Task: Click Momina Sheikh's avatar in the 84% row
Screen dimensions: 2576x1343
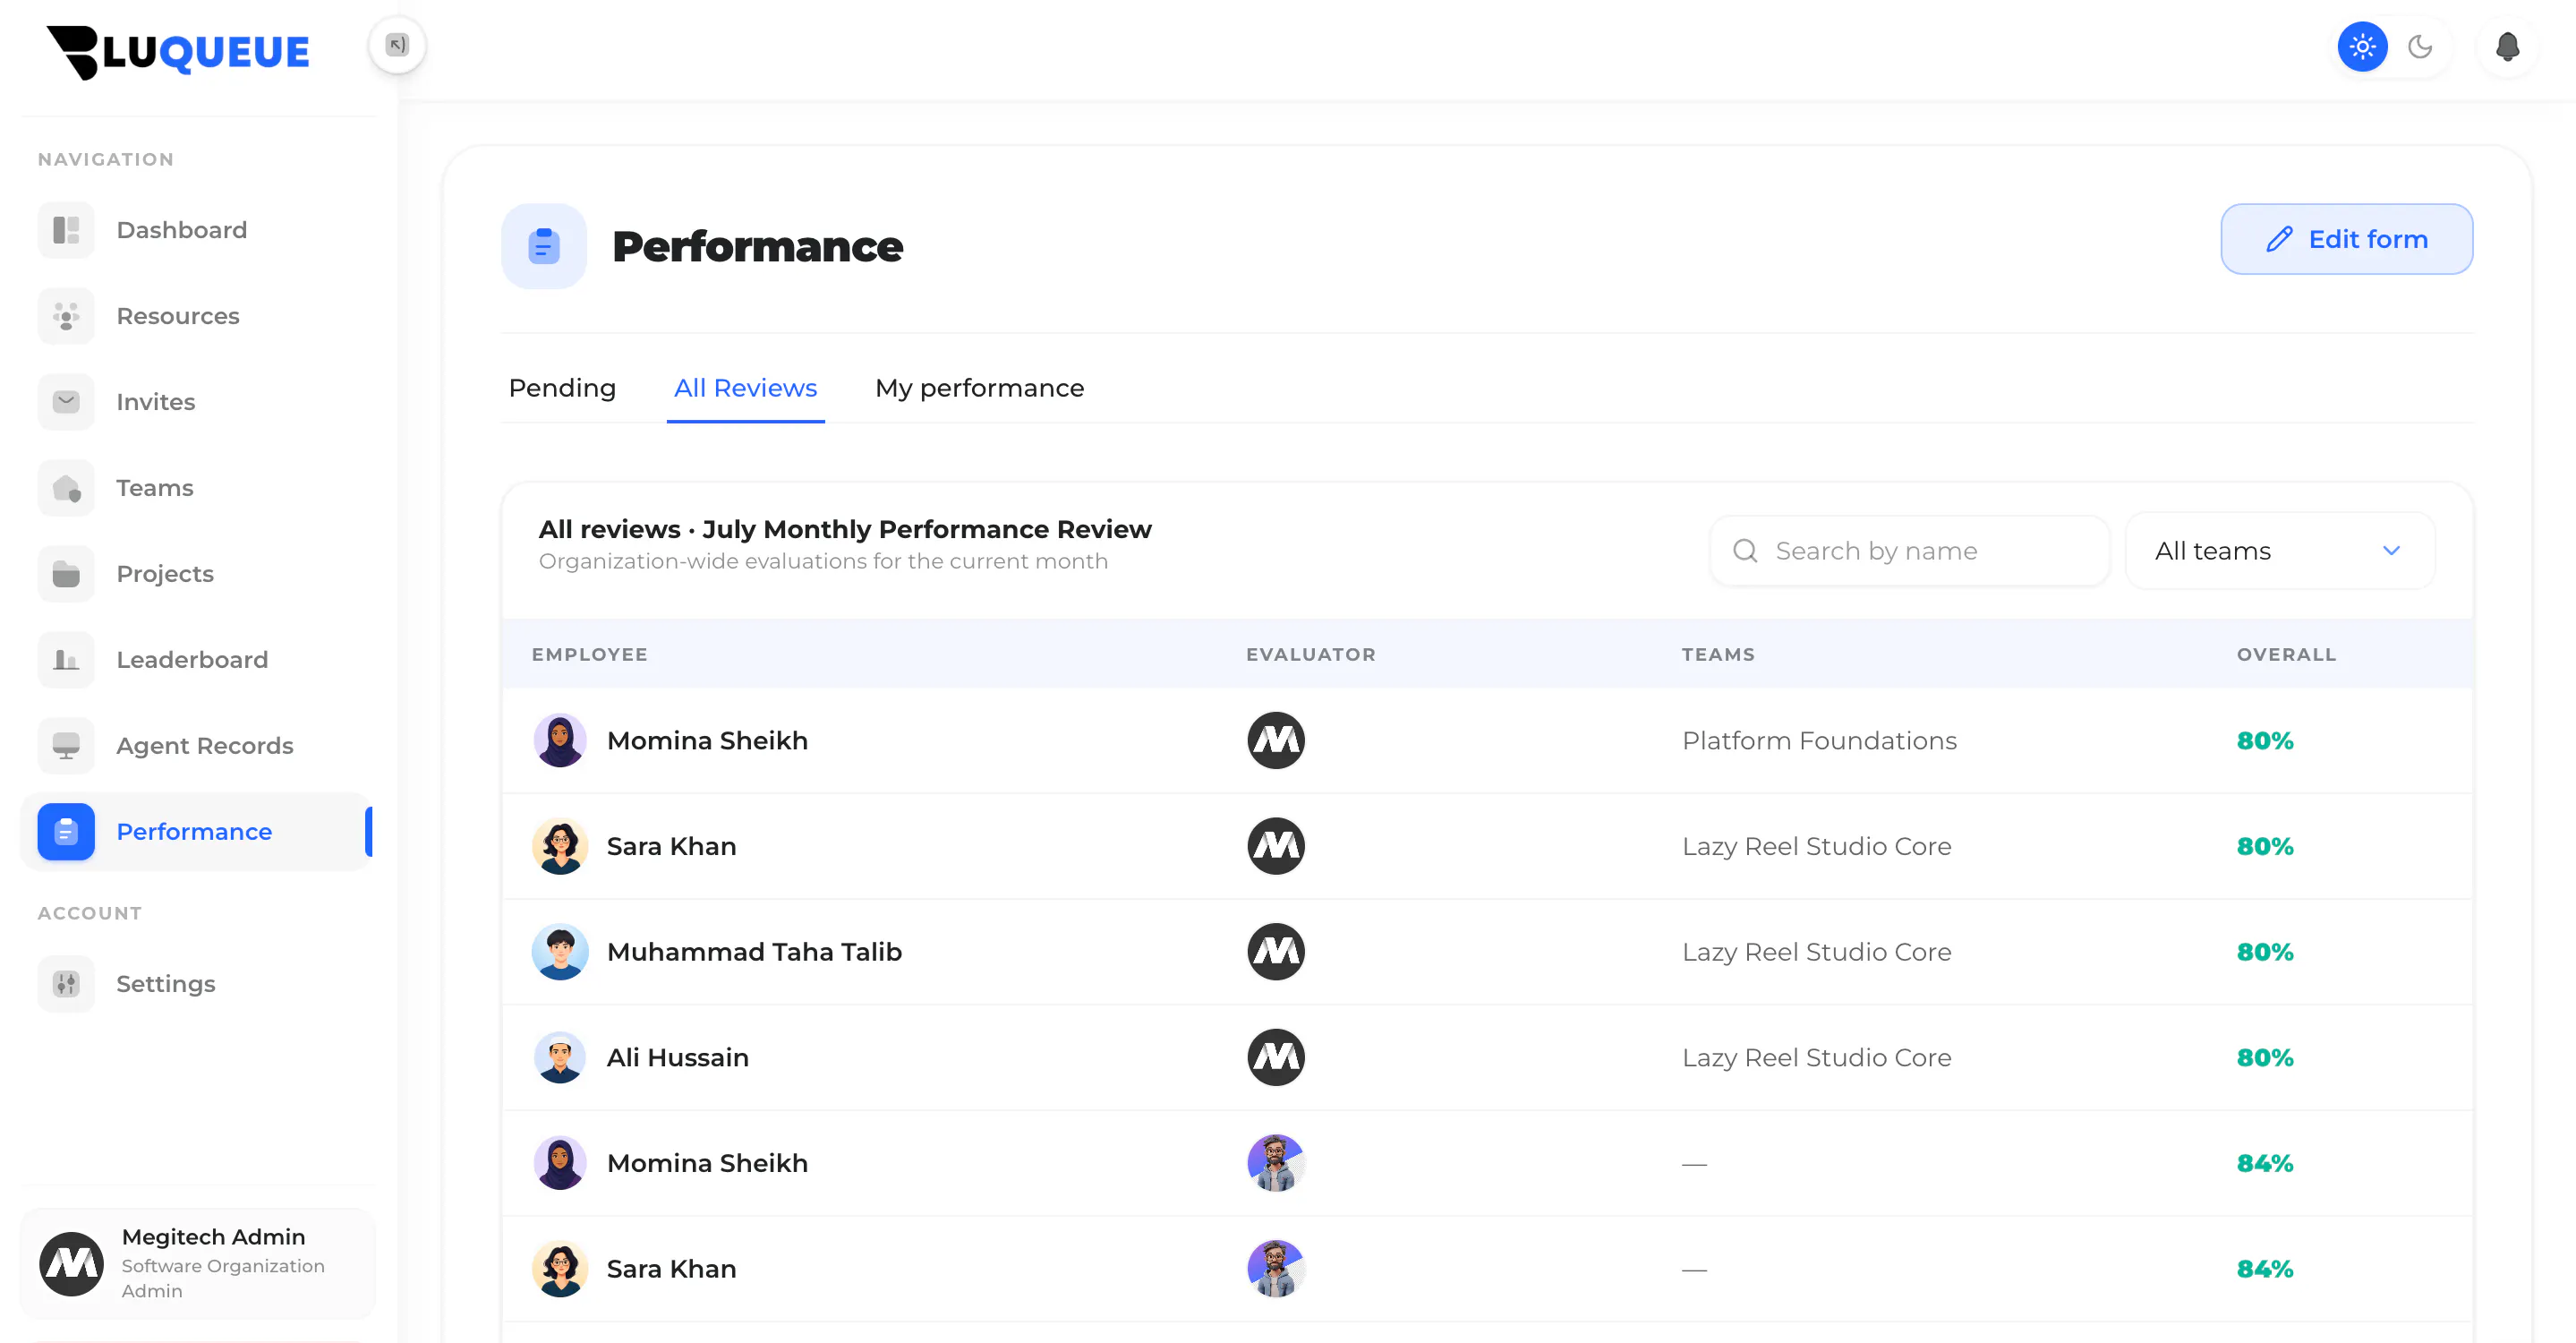Action: point(560,1164)
